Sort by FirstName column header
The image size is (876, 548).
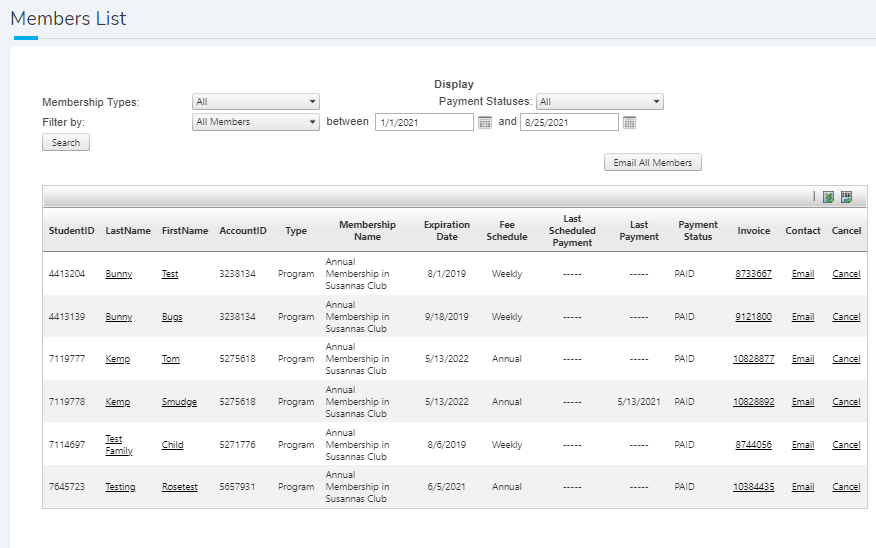click(x=185, y=231)
